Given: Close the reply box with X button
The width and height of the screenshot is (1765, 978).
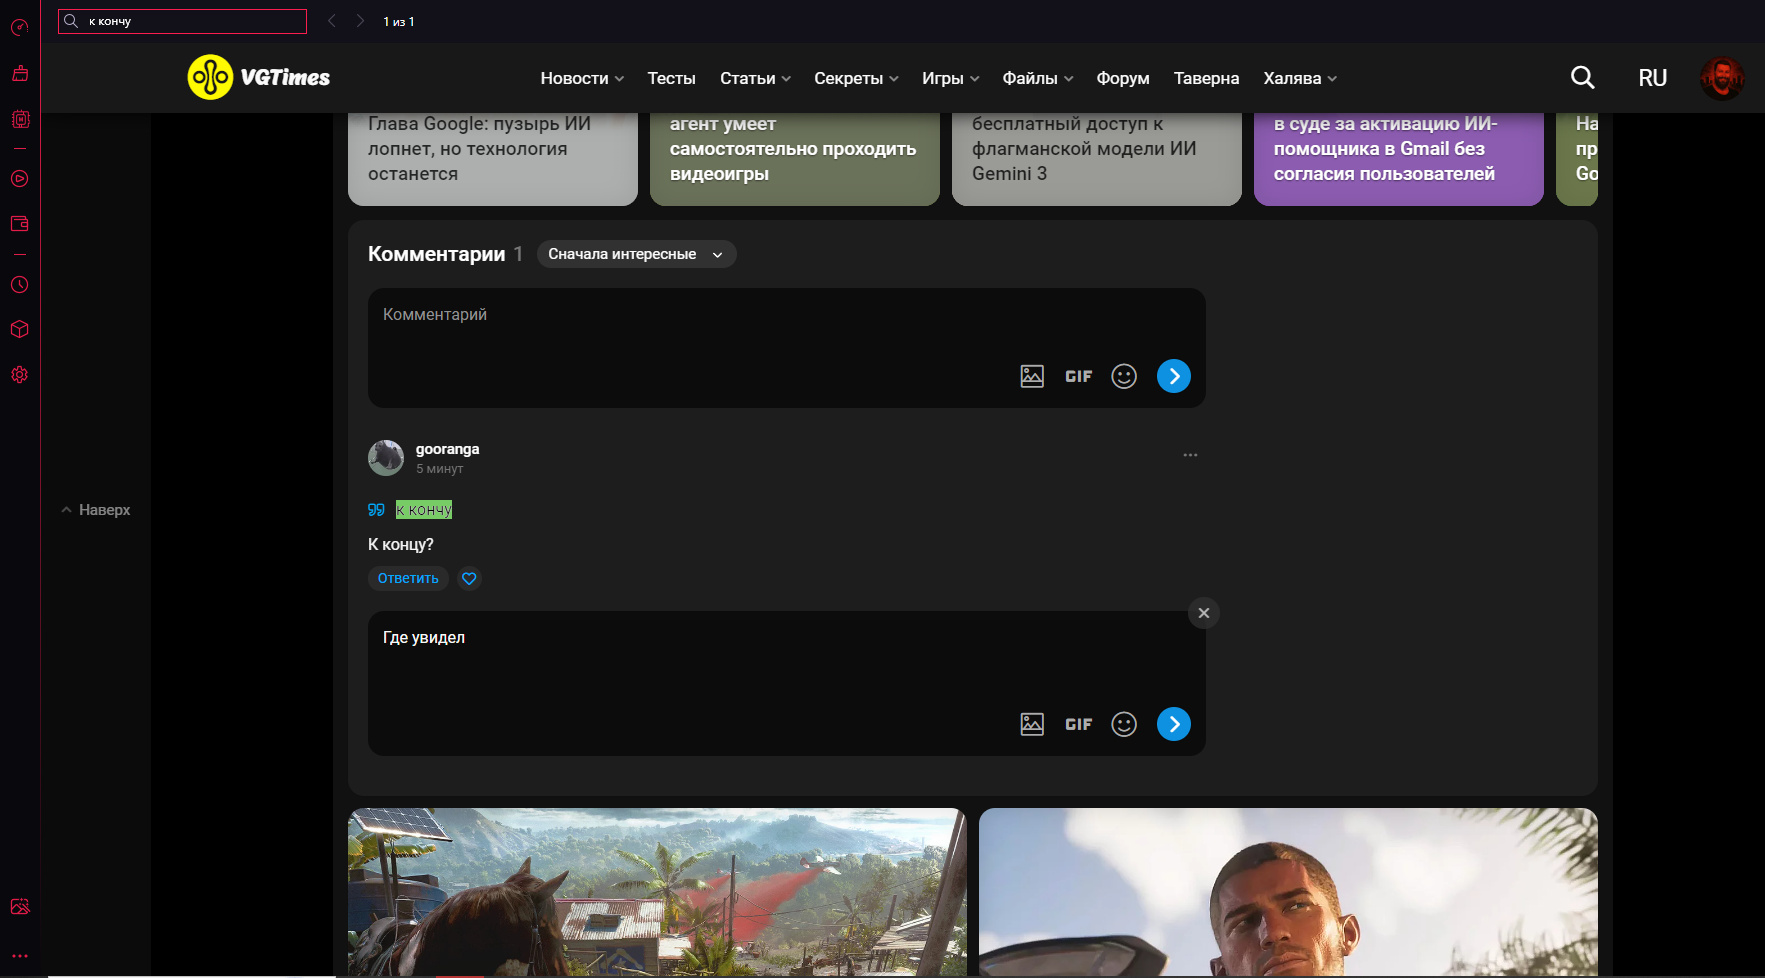Looking at the screenshot, I should click(x=1203, y=613).
